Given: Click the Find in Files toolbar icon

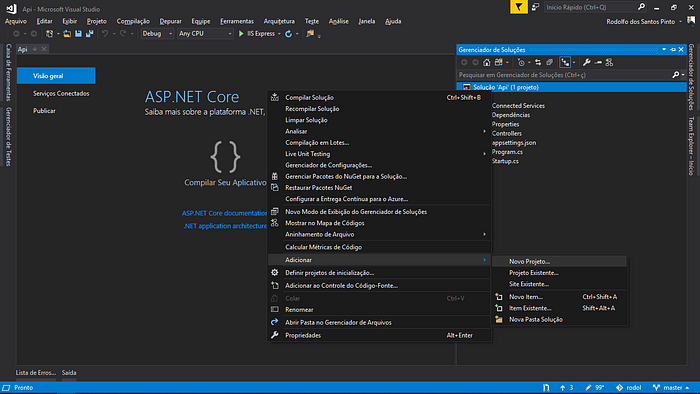Looking at the screenshot, I should pyautogui.click(x=310, y=33).
